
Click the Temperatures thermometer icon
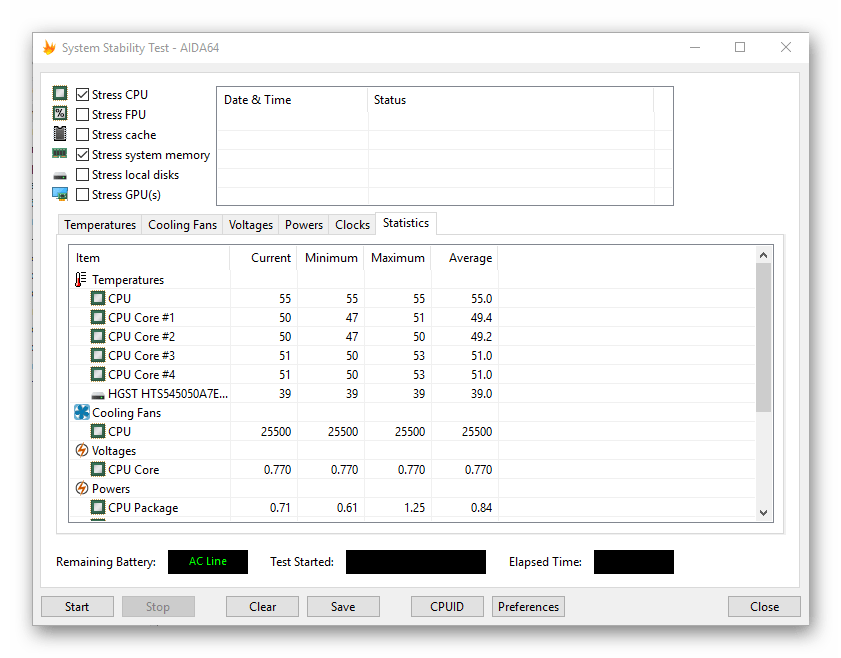coord(81,280)
